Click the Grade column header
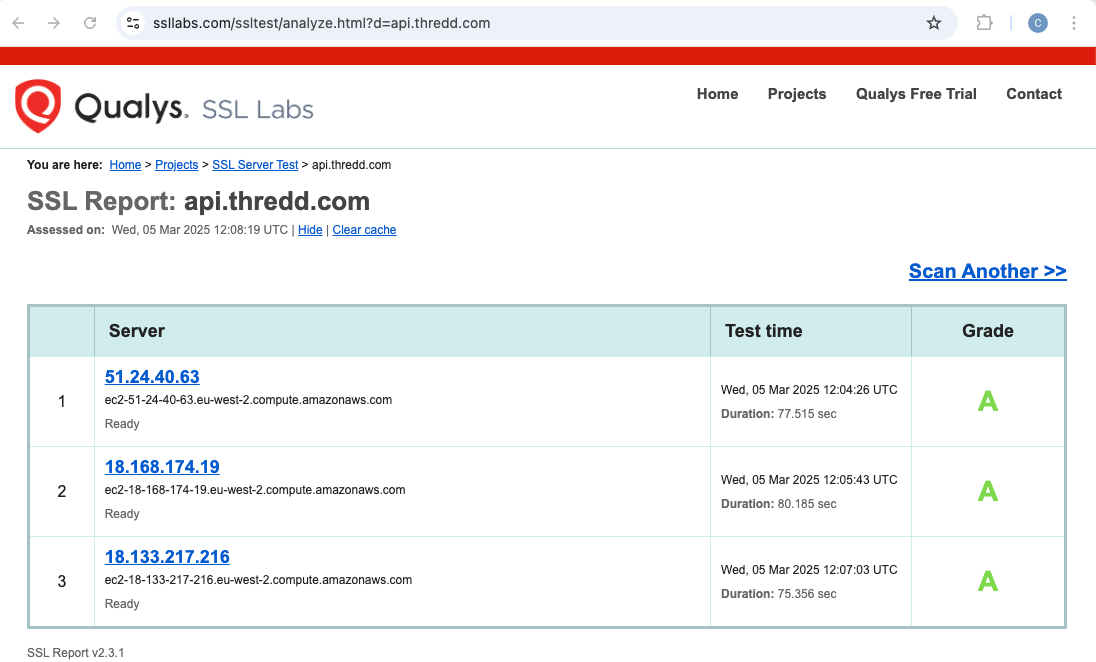The height and width of the screenshot is (662, 1096). pyautogui.click(x=988, y=331)
